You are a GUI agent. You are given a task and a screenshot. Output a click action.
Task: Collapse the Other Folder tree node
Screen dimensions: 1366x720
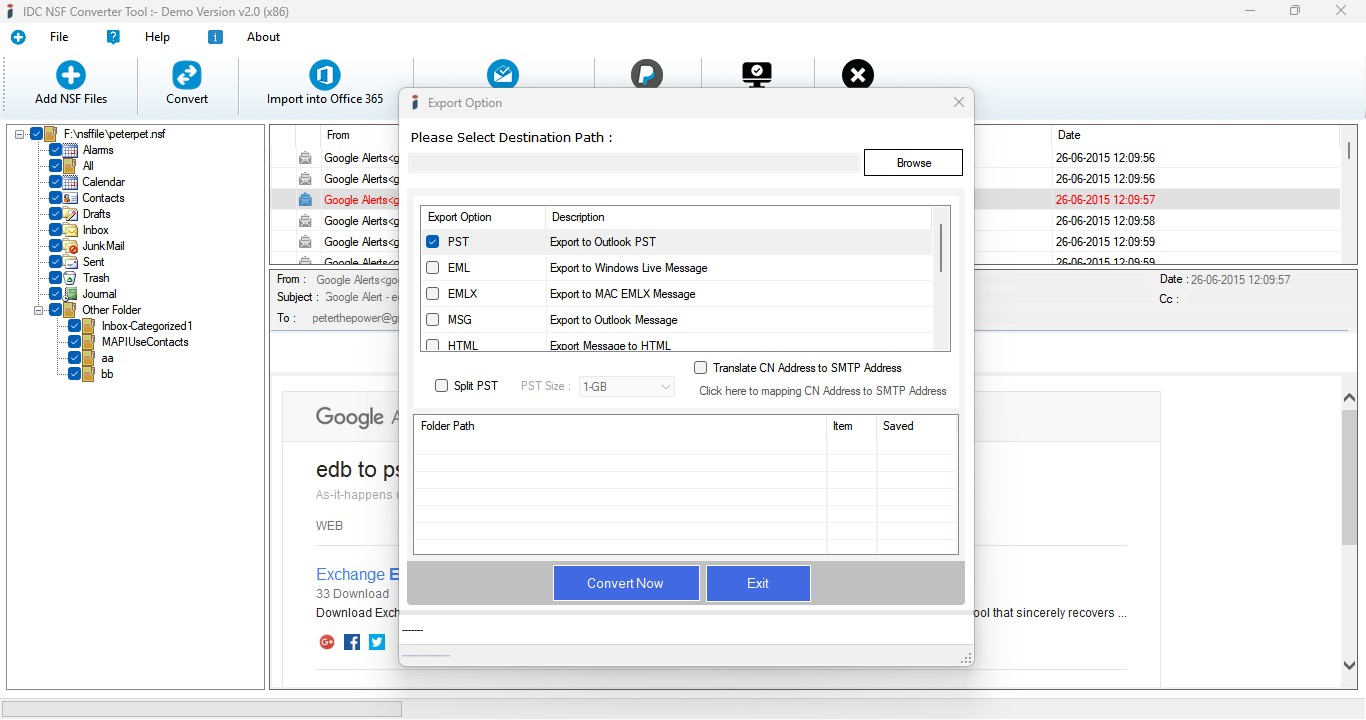point(40,310)
